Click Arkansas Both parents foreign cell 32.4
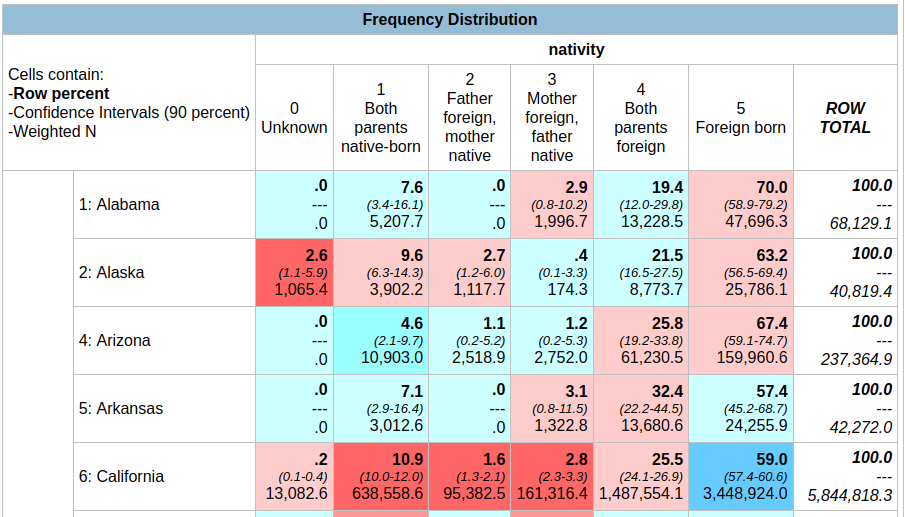Viewport: 905px width, 517px height. (640, 409)
